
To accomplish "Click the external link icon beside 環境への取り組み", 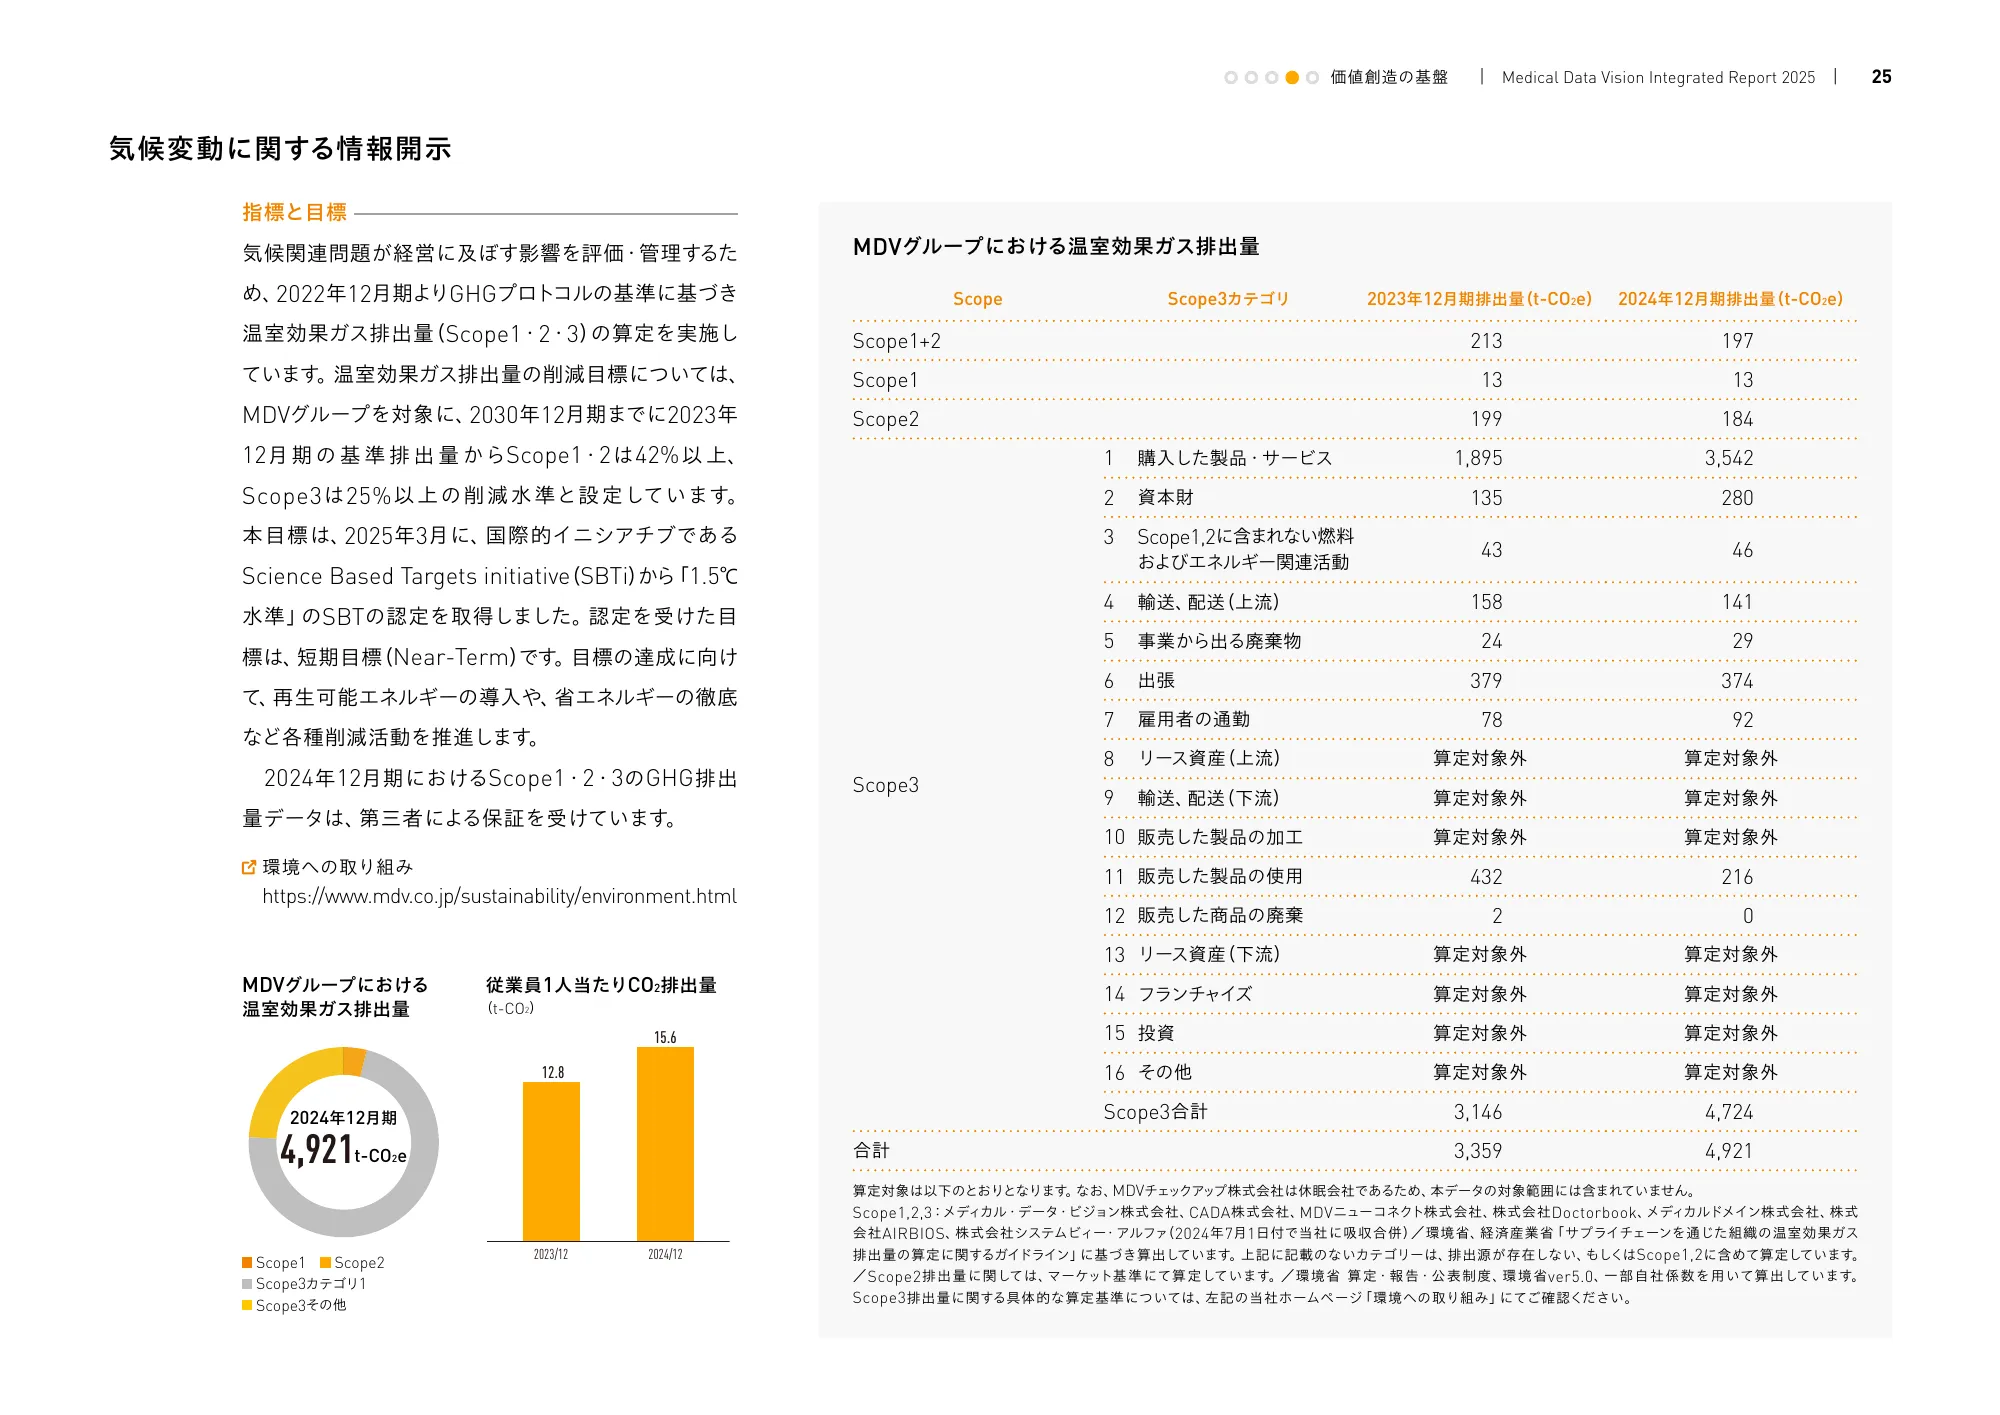I will coord(249,867).
